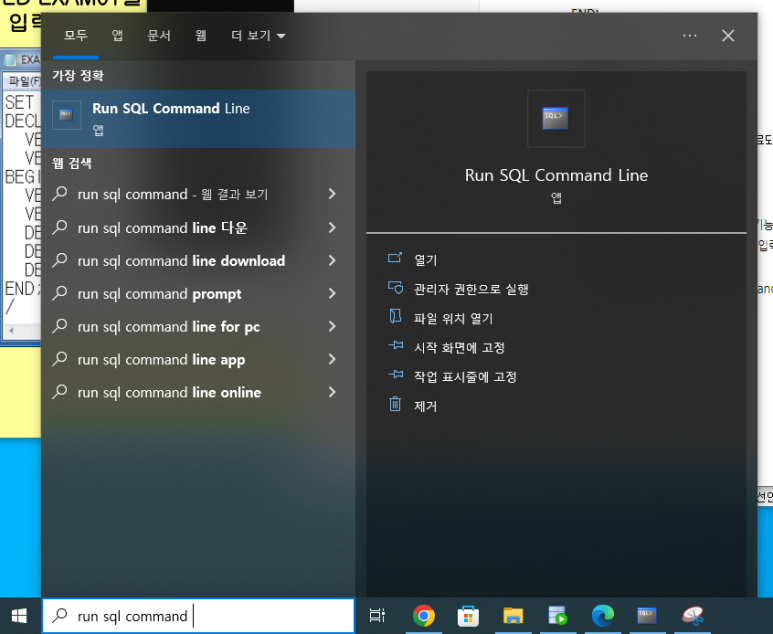Open File Explorer from the taskbar
Image resolution: width=773 pixels, height=634 pixels.
pyautogui.click(x=513, y=616)
